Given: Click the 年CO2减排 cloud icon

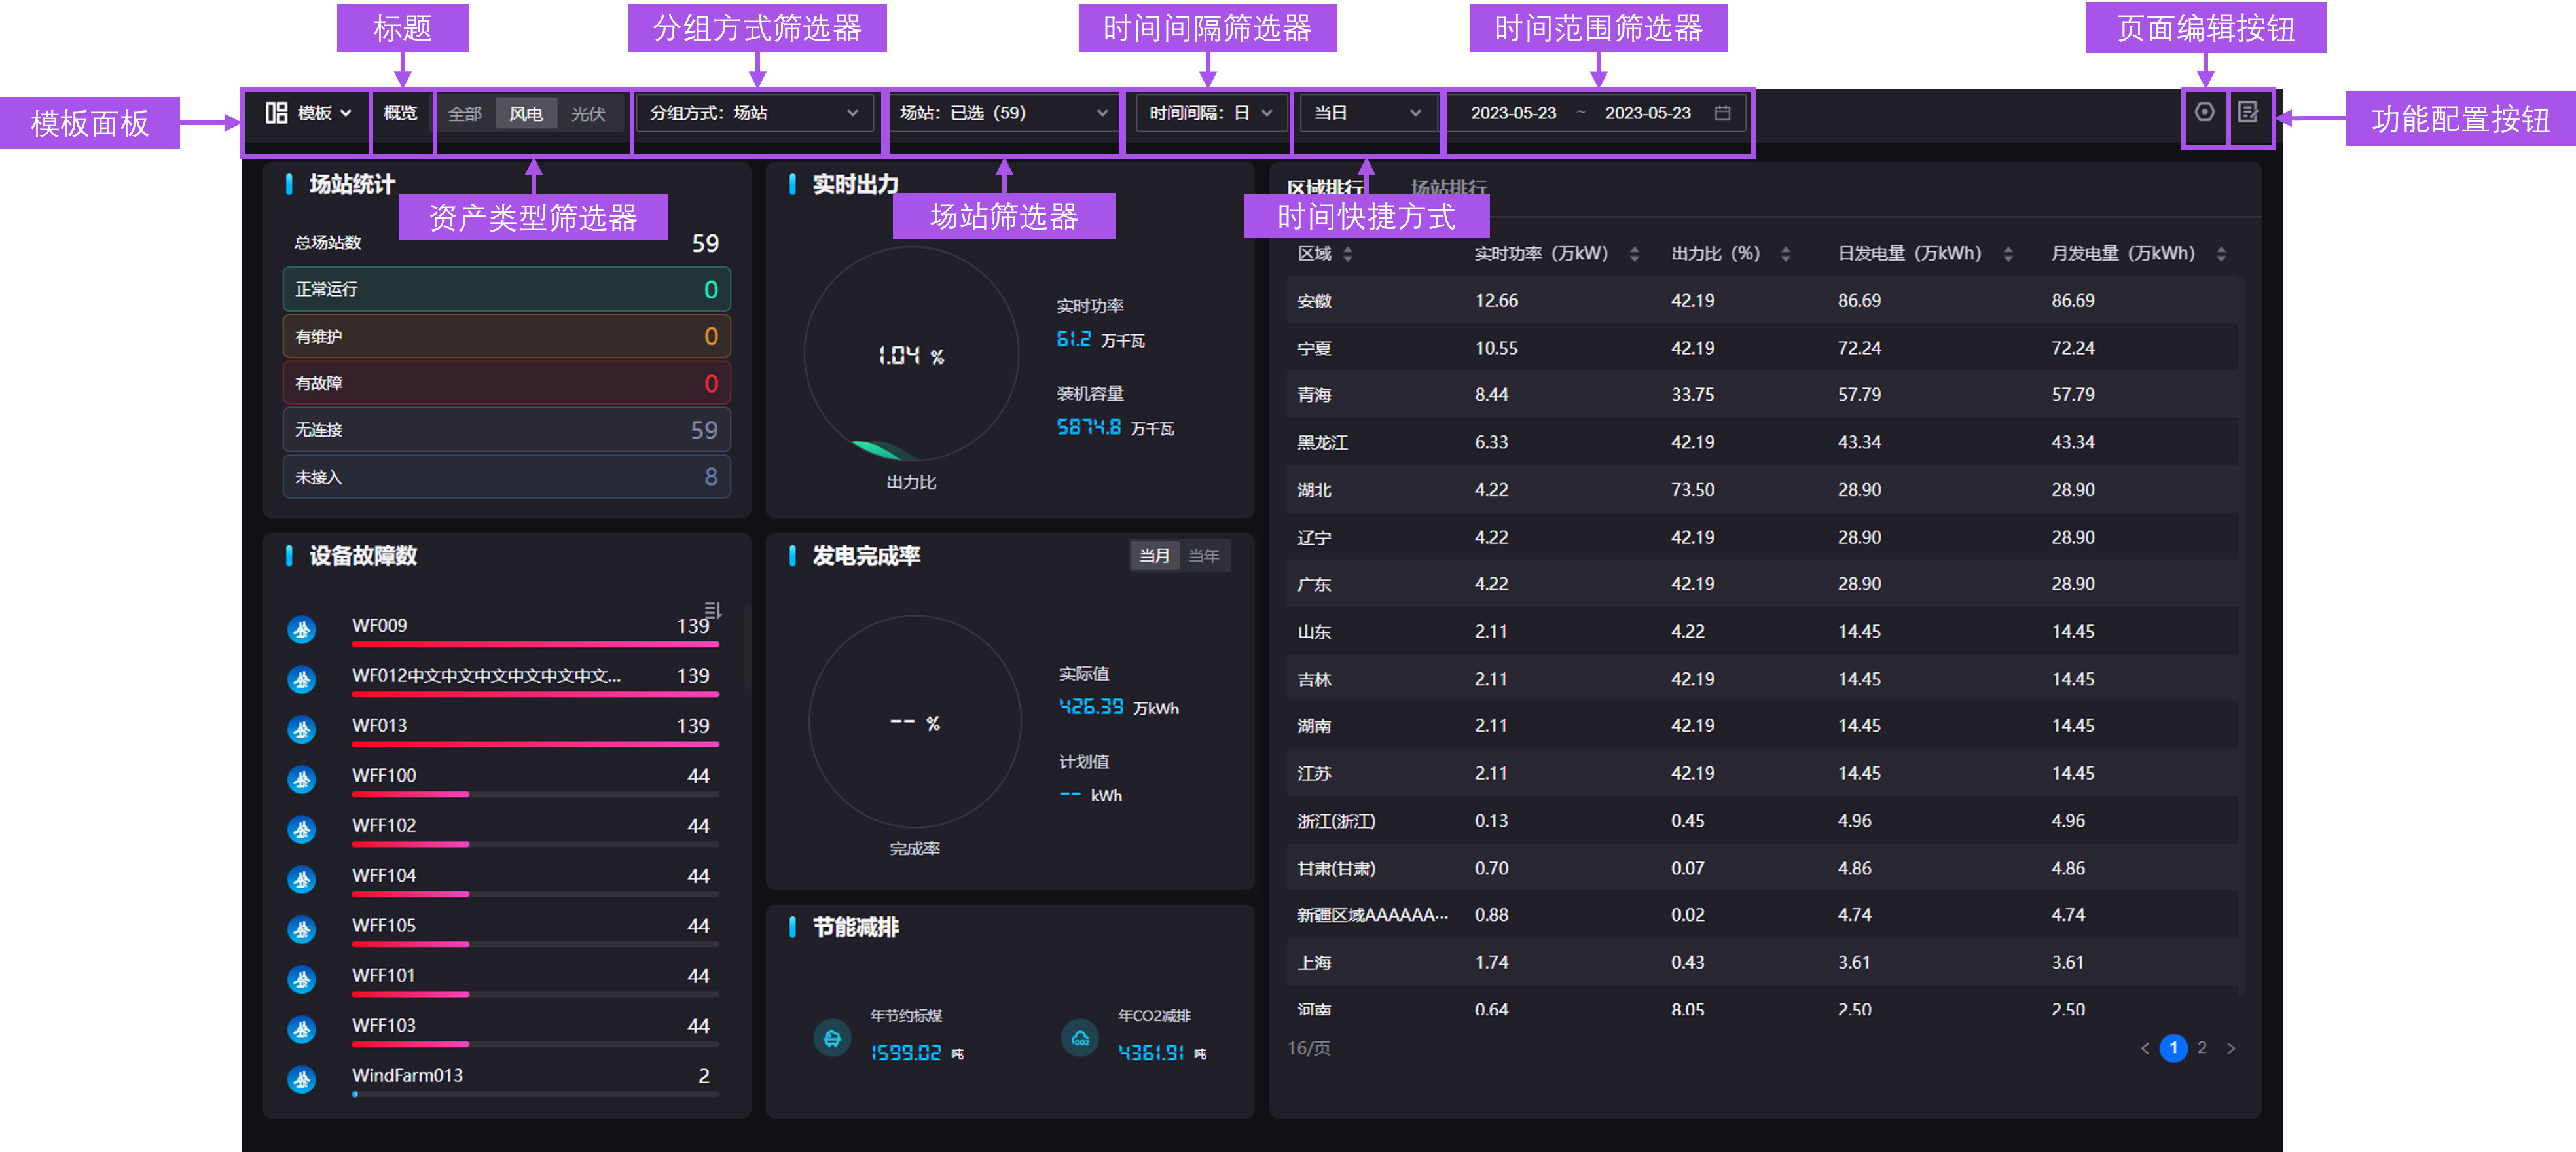Looking at the screenshot, I should click(1080, 1039).
